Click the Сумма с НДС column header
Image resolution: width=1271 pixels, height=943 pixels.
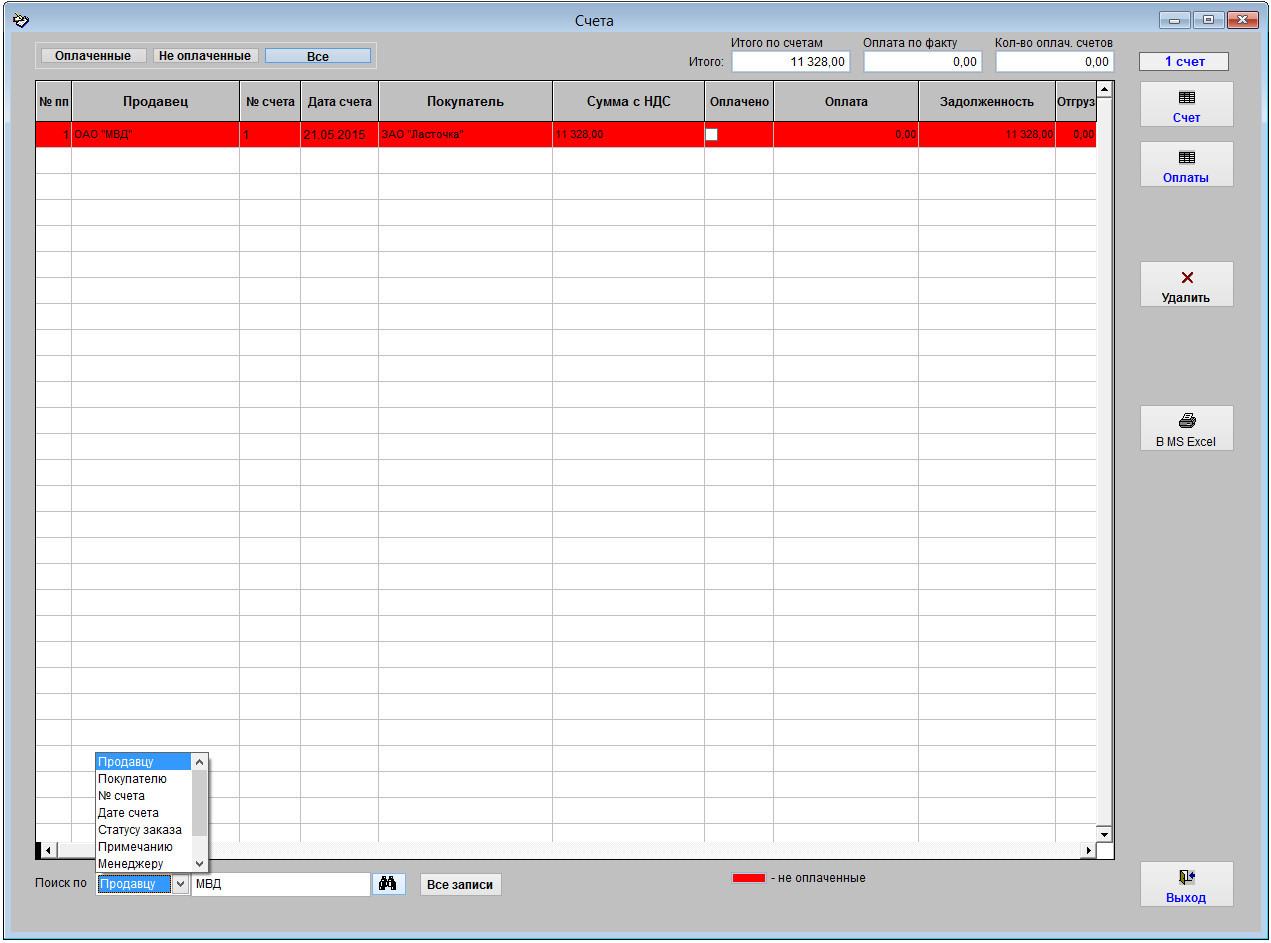[x=629, y=101]
